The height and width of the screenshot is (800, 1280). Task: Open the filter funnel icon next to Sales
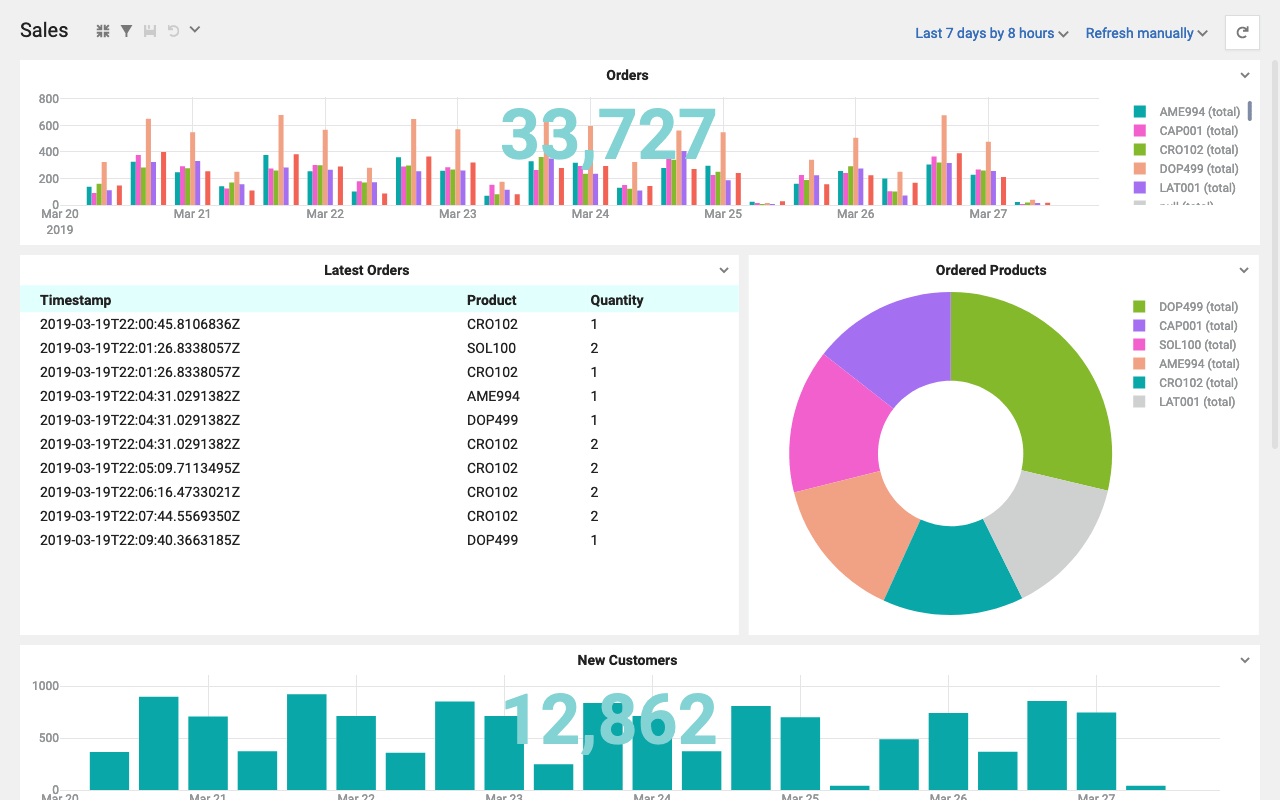(x=126, y=30)
